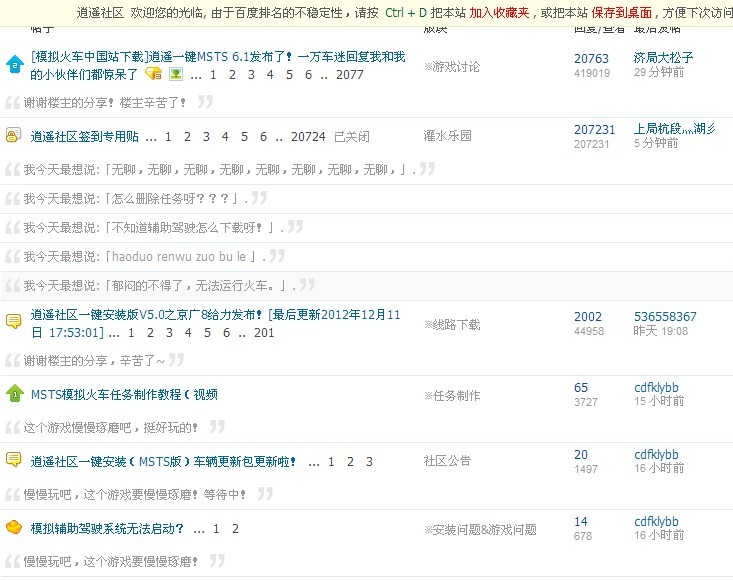Open the 灌水乐园 forum section
The image size is (733, 580).
pyautogui.click(x=447, y=136)
